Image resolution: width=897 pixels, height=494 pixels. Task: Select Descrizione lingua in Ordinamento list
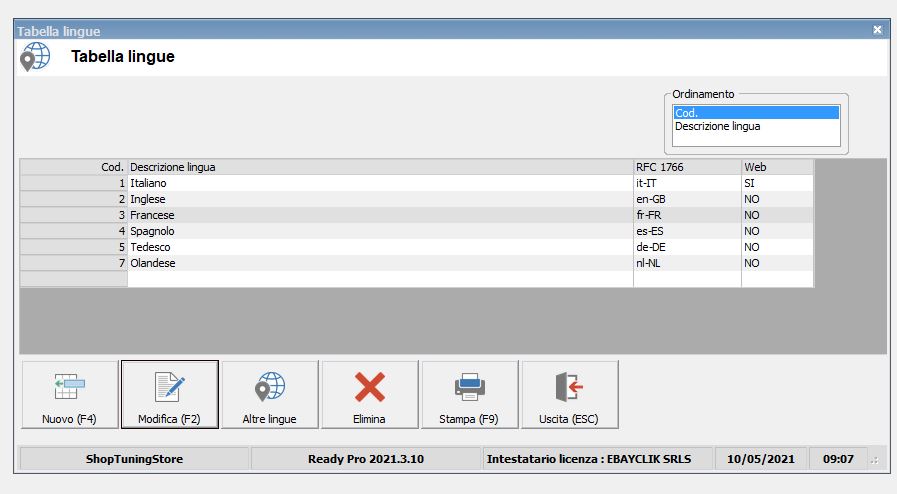[756, 126]
